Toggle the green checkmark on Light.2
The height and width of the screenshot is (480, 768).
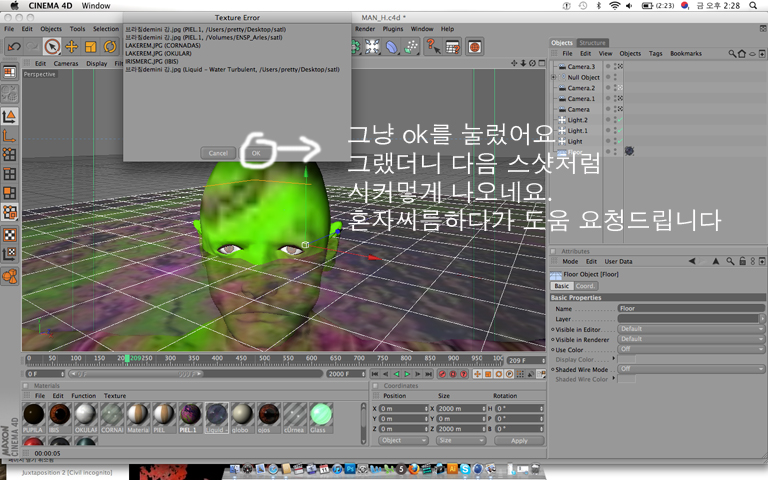pyautogui.click(x=620, y=120)
